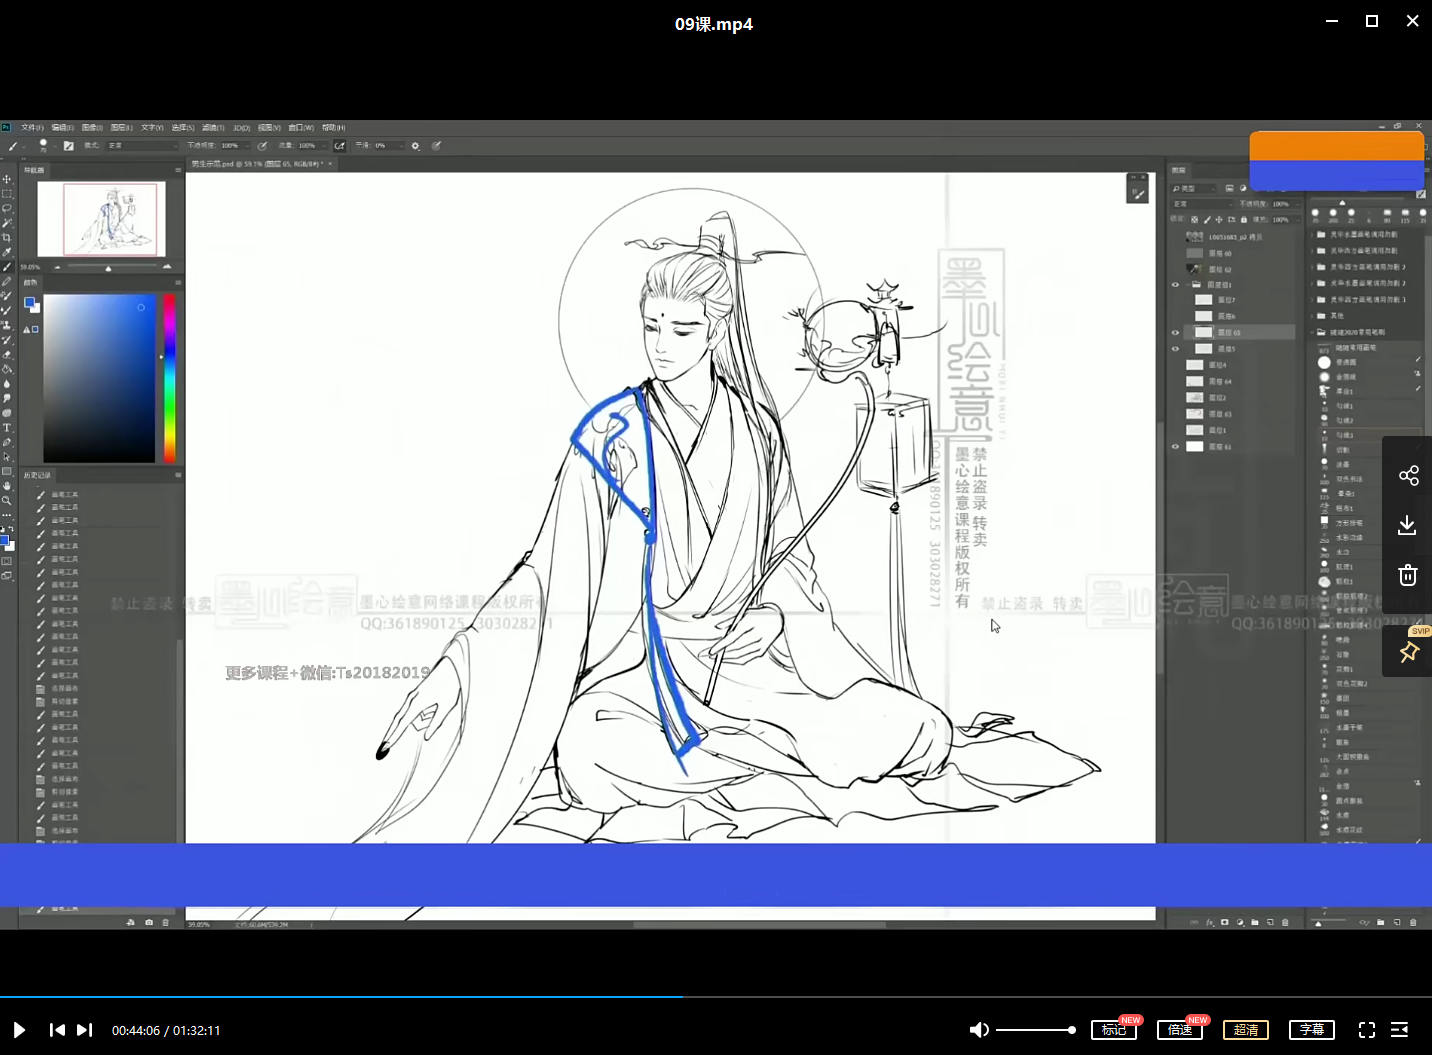Delete the video with the trash icon
1432x1055 pixels.
1408,575
